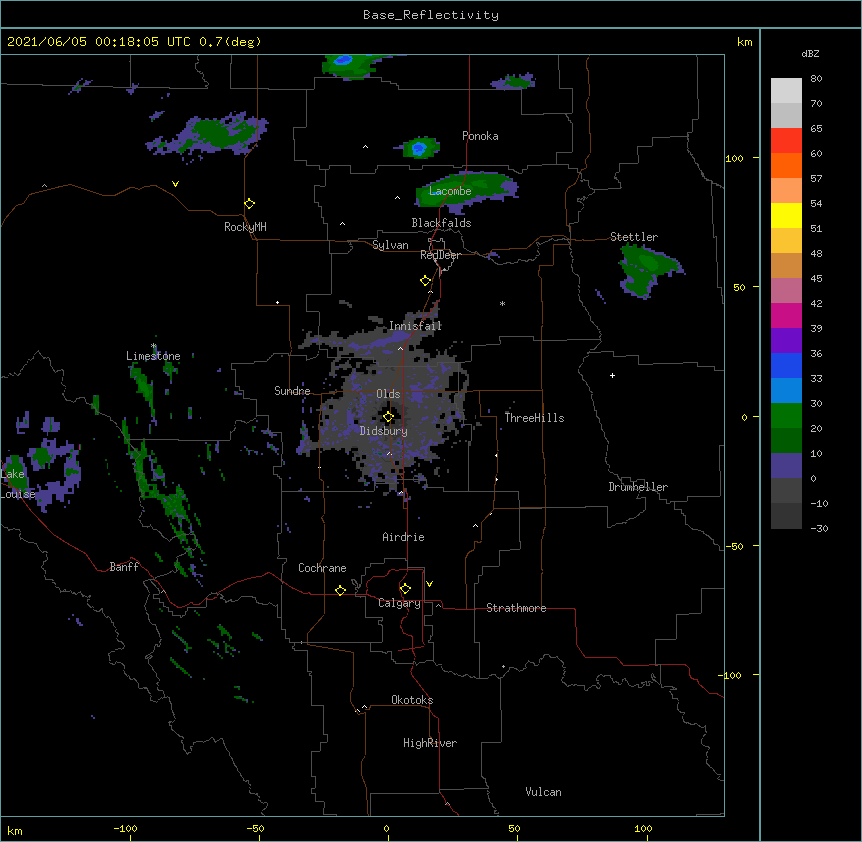Click the Blackfalds city label
The image size is (862, 842).
(x=441, y=223)
